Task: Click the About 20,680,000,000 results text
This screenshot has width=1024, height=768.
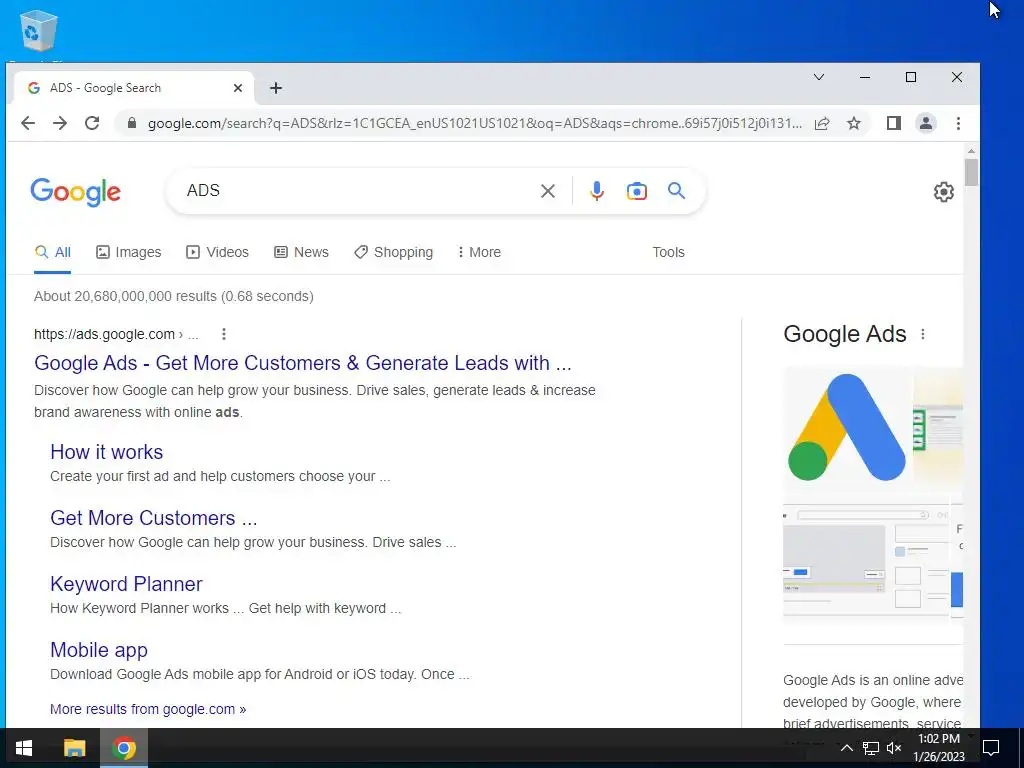Action: (174, 296)
